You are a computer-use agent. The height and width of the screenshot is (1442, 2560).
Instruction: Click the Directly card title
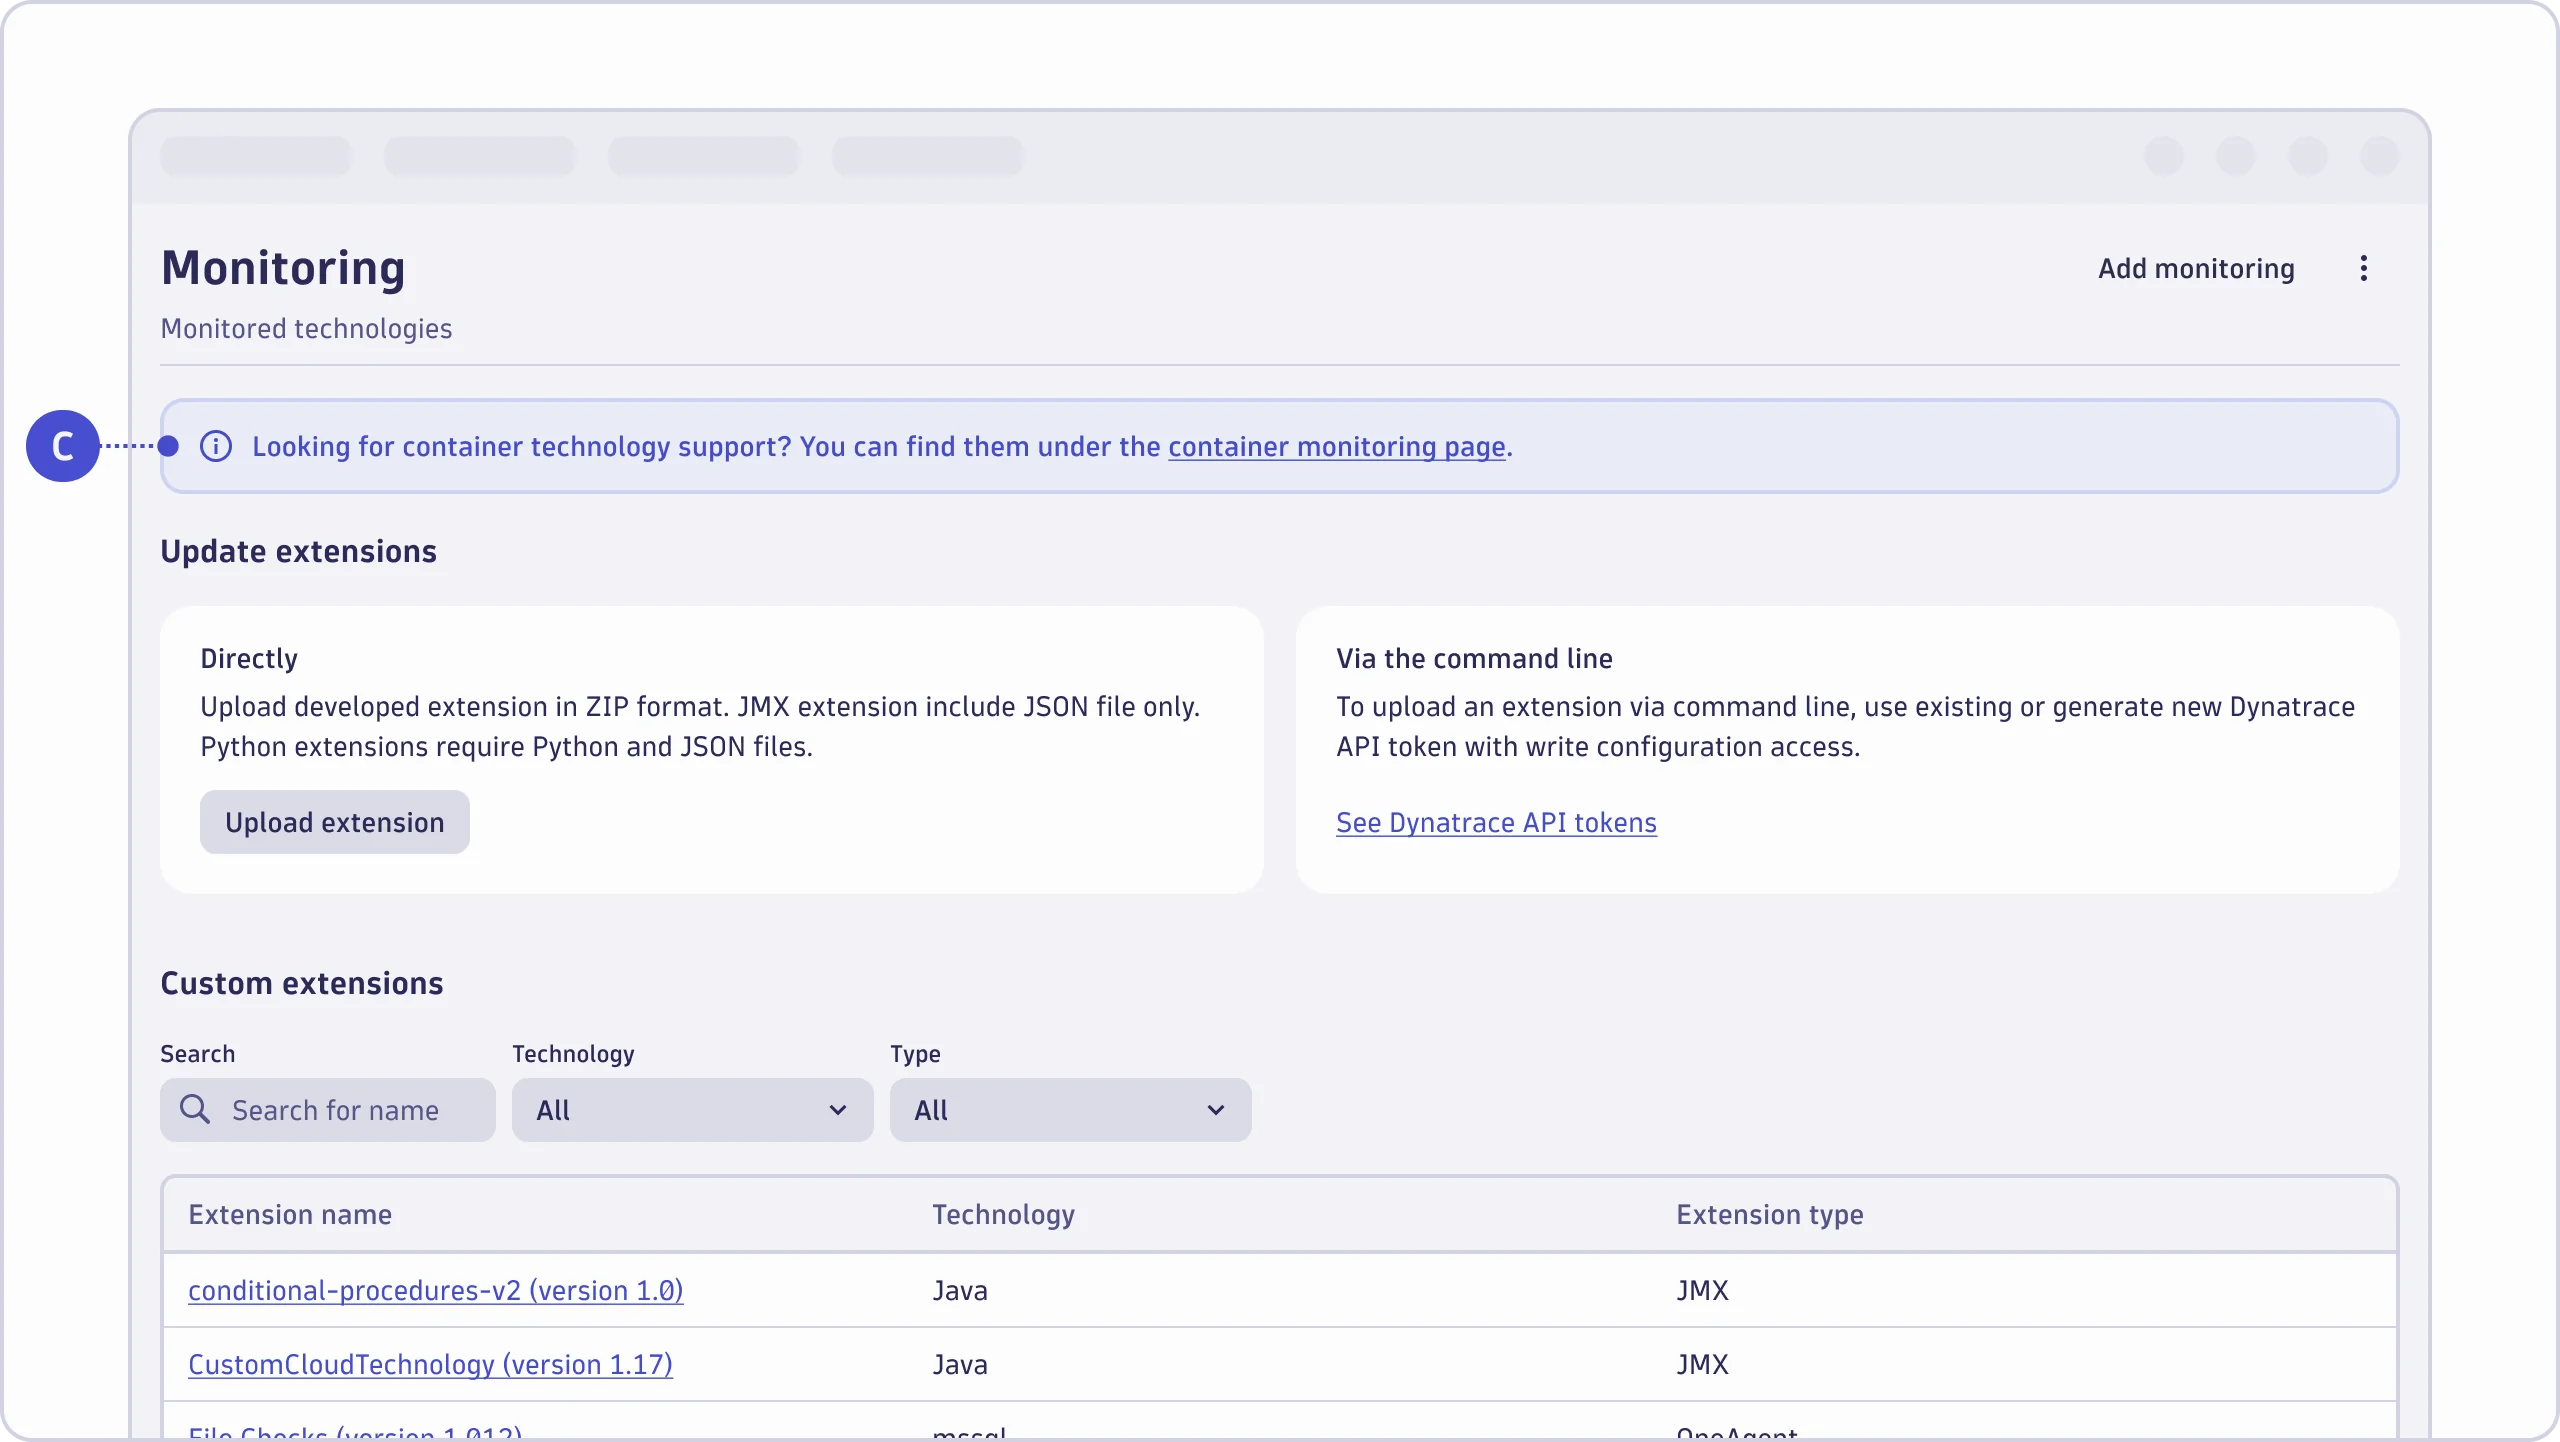[249, 658]
